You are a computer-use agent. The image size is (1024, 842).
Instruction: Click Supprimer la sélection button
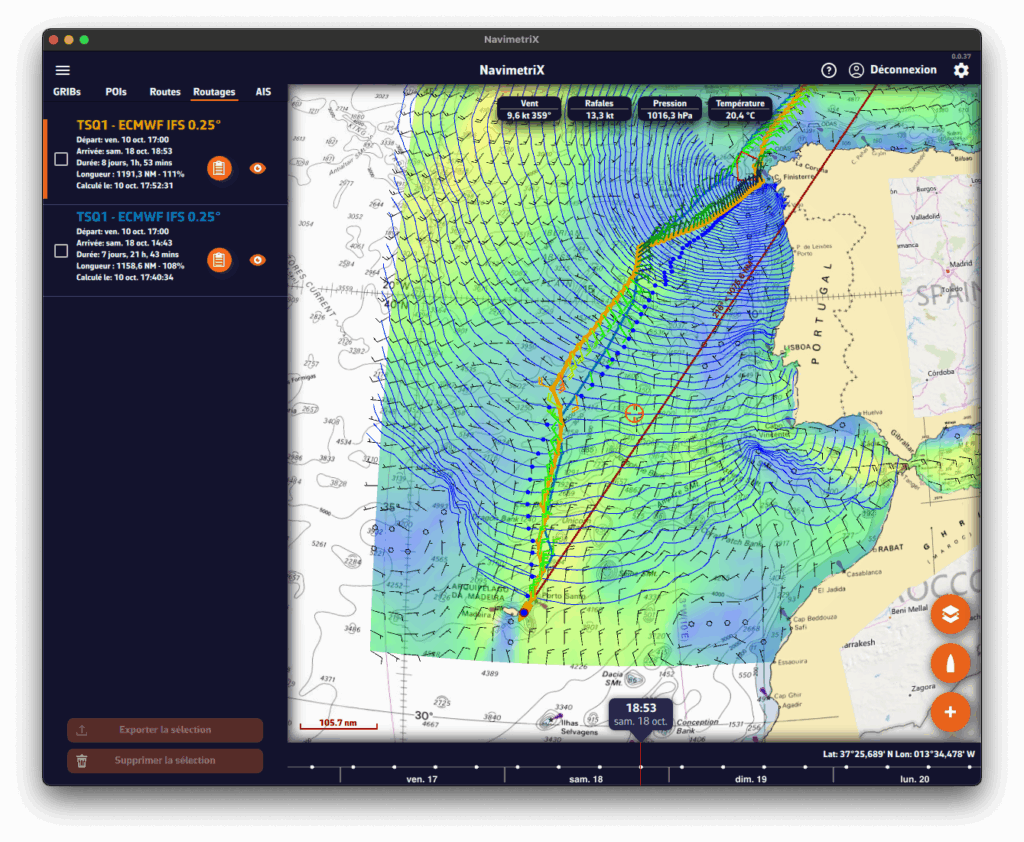coord(165,760)
